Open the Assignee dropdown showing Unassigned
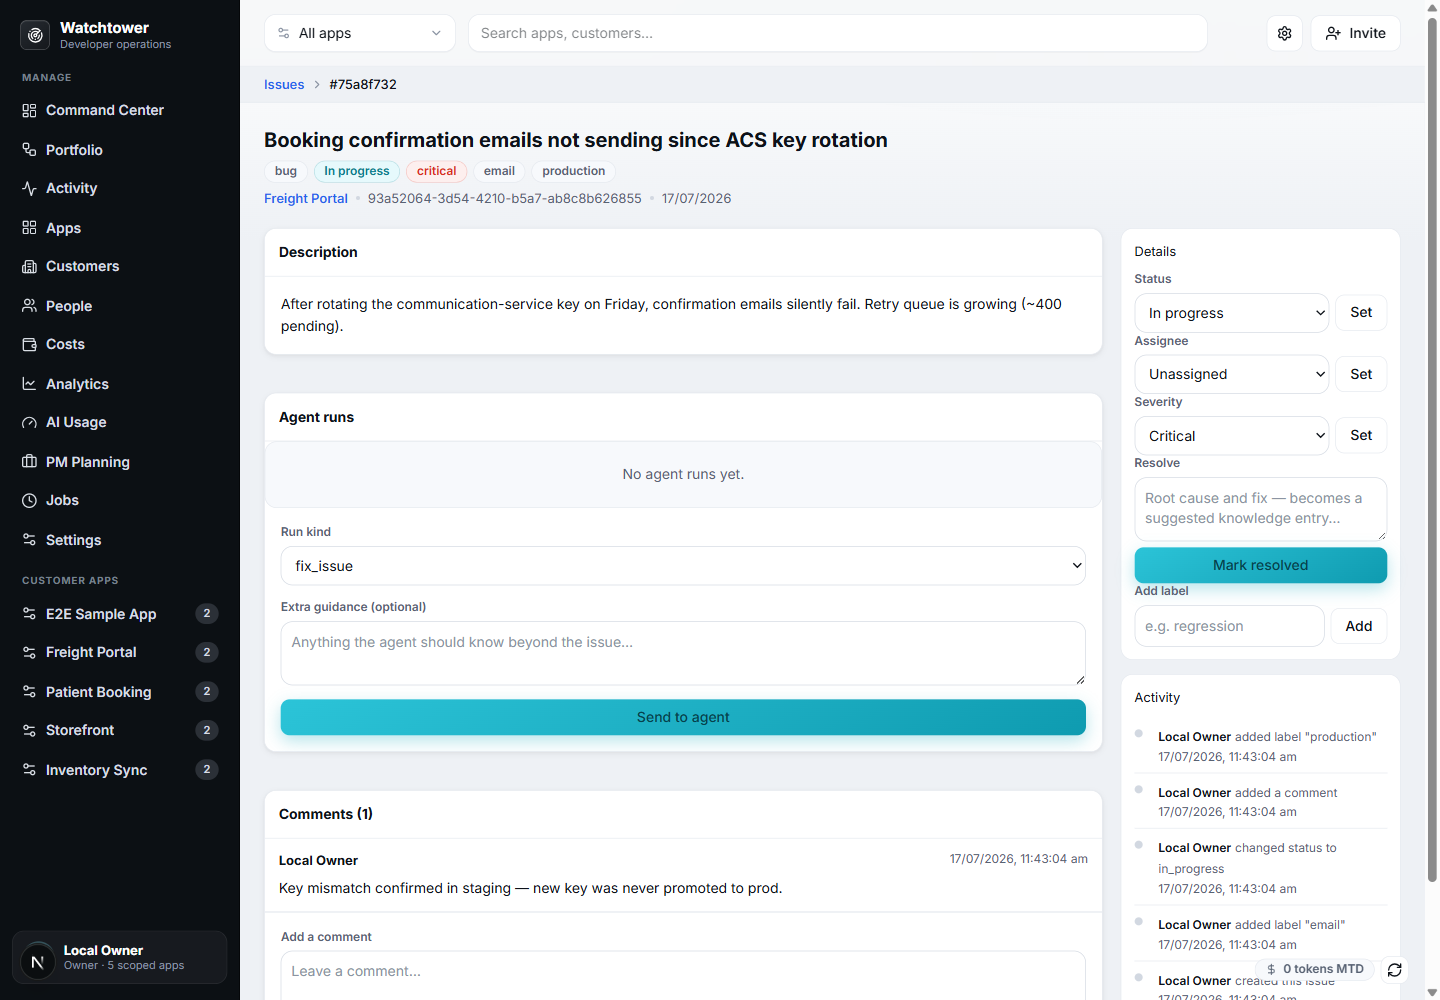This screenshot has width=1440, height=1000. 1232,374
